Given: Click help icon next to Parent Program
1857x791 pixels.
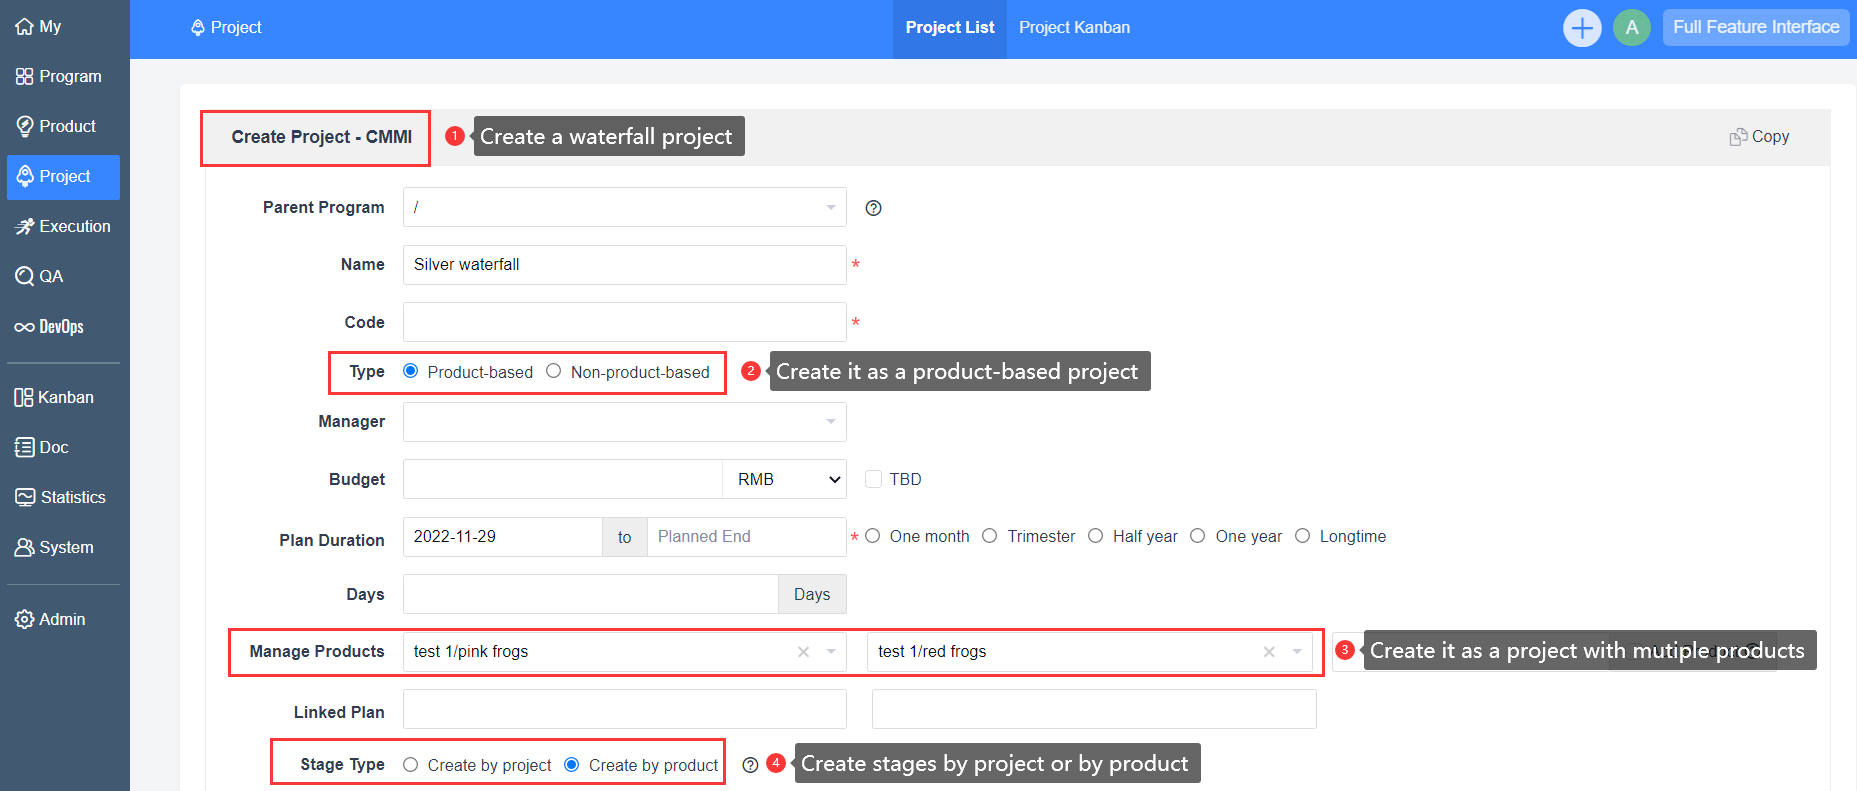Looking at the screenshot, I should [x=873, y=208].
